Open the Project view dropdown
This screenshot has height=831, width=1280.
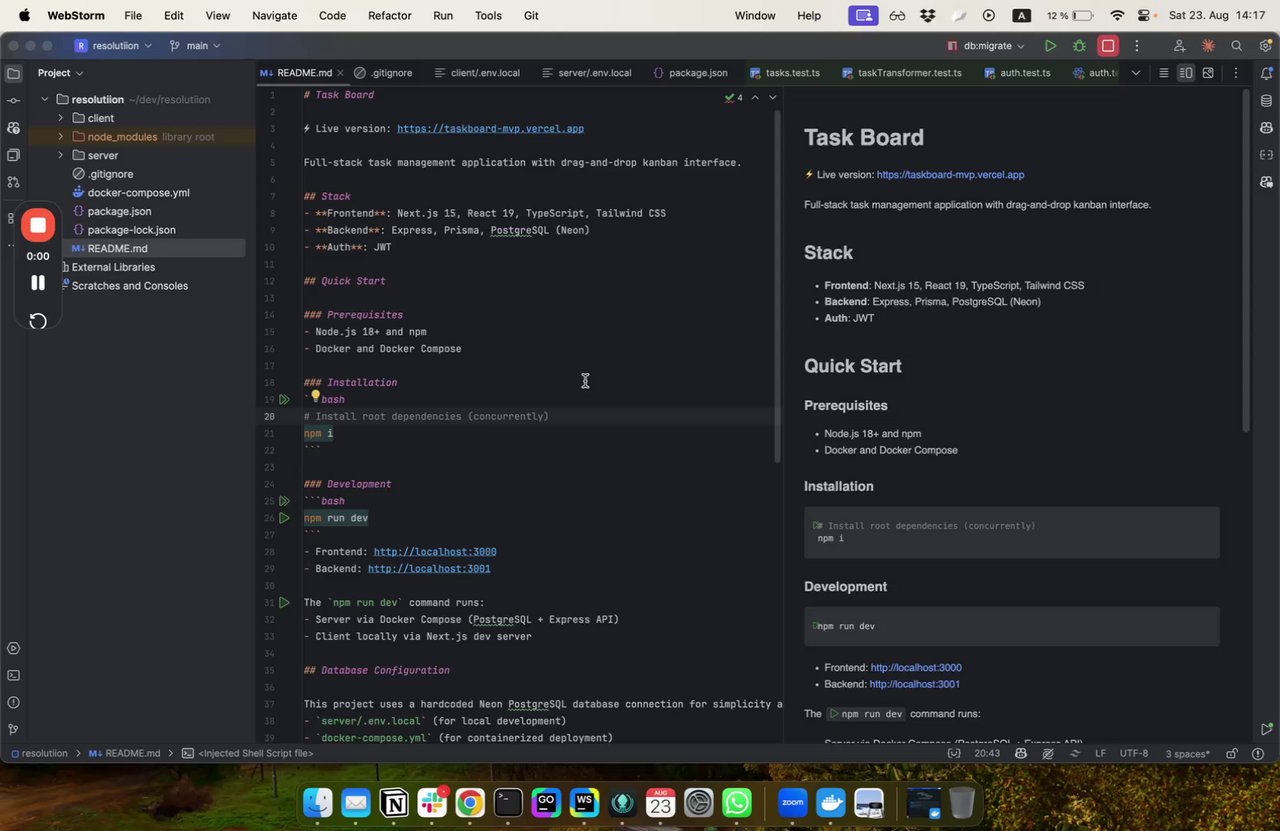click(x=61, y=73)
